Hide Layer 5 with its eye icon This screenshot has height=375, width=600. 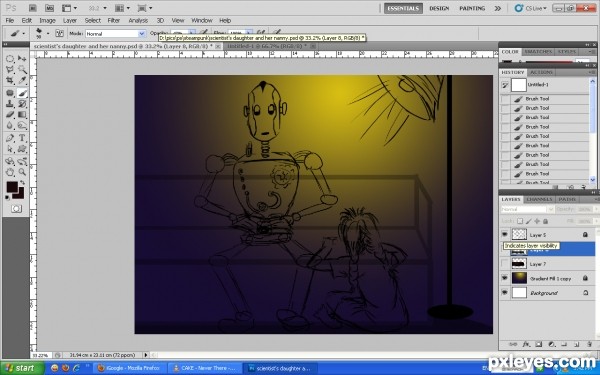505,234
